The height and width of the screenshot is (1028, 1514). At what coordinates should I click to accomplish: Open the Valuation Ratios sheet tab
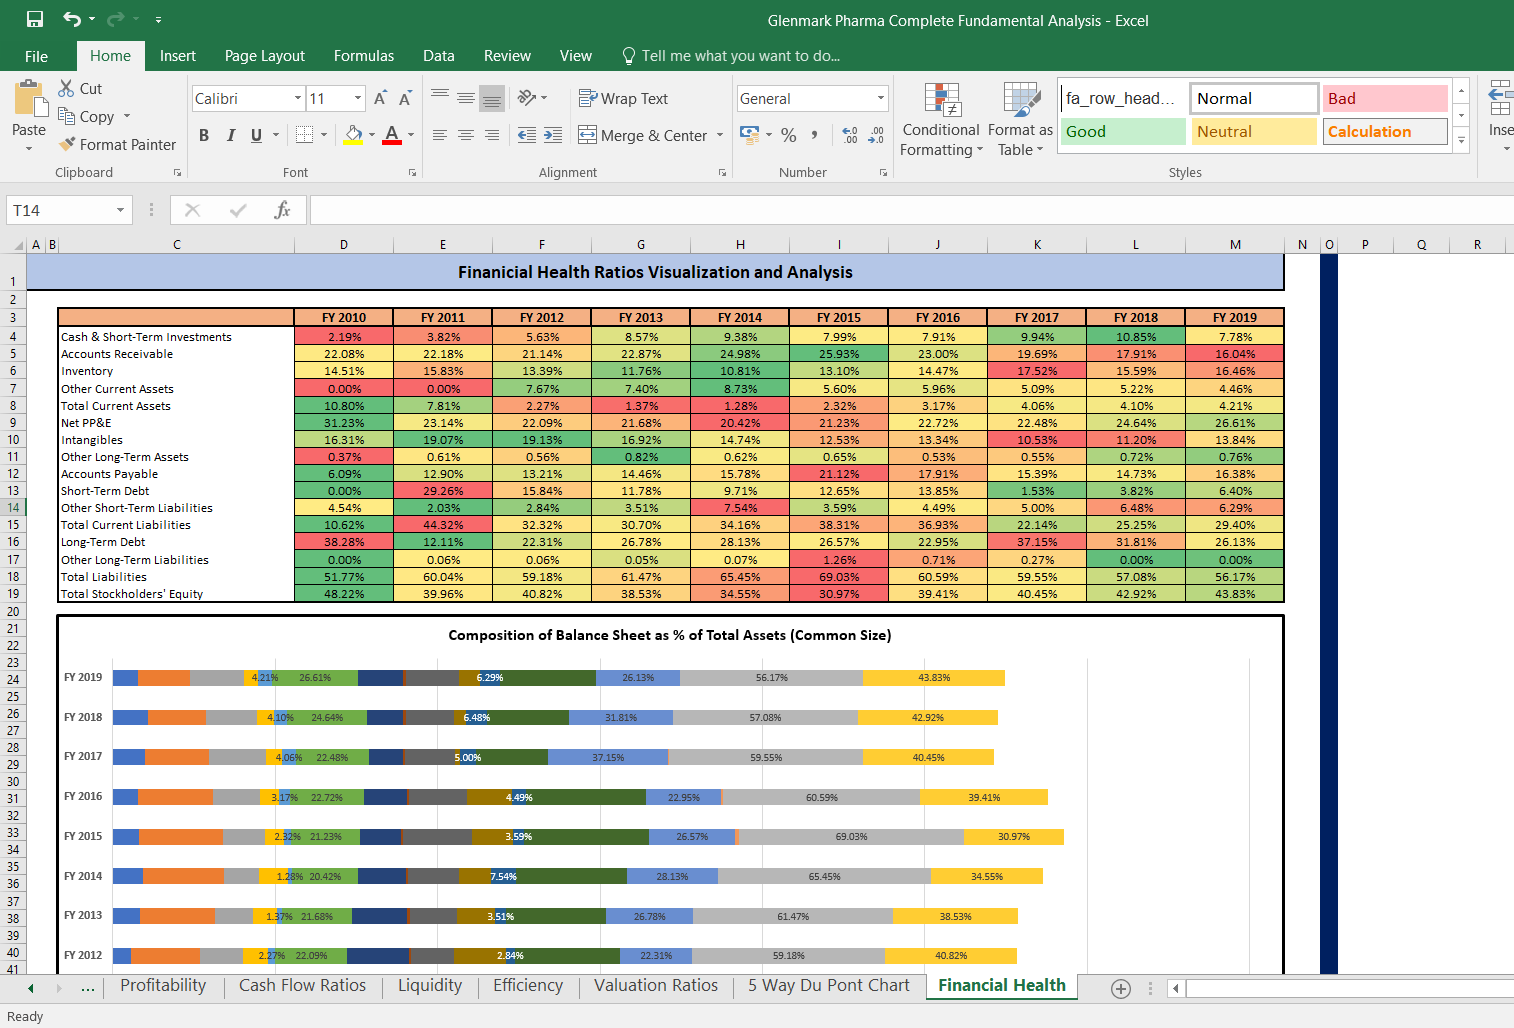point(656,986)
